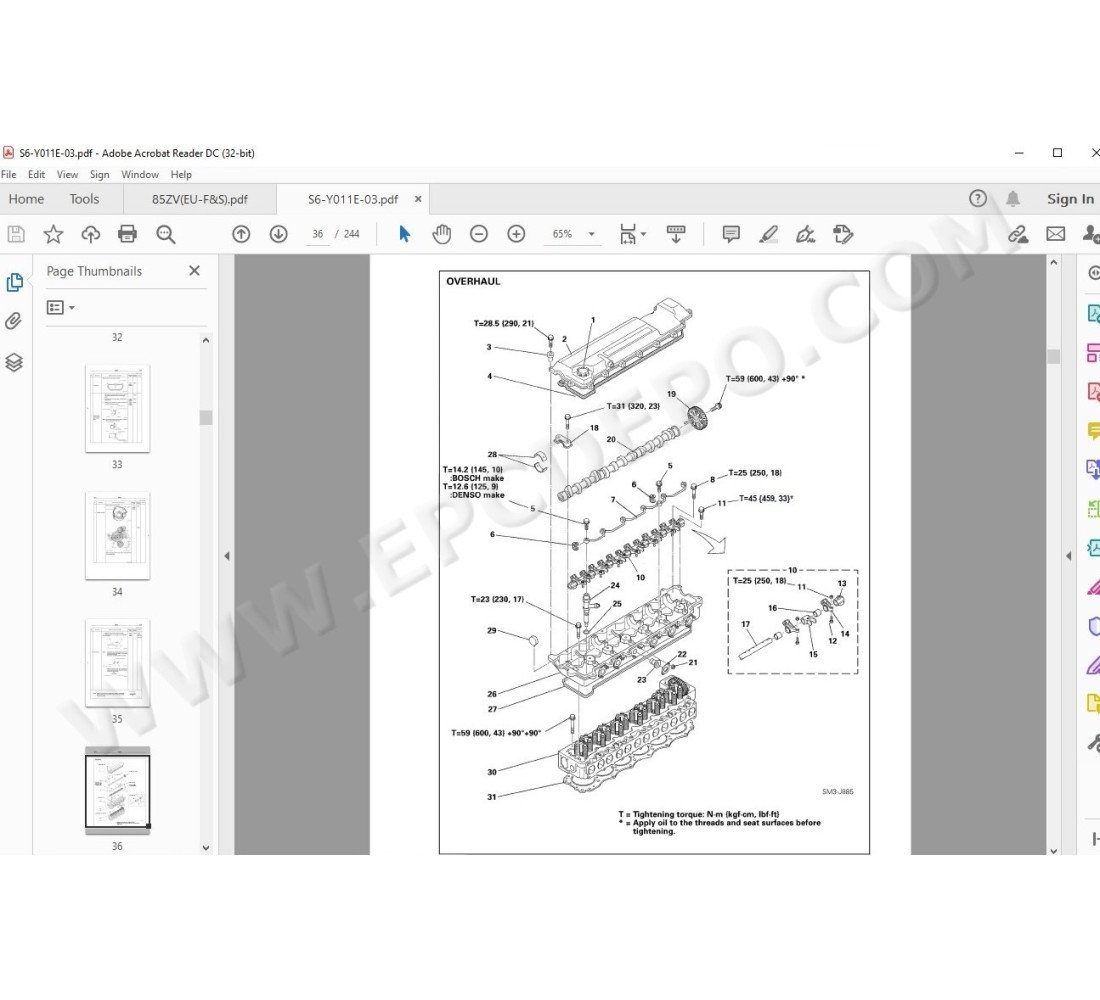Click thumbnails panel scroll down arrow
This screenshot has height=1000, width=1100.
[x=206, y=847]
